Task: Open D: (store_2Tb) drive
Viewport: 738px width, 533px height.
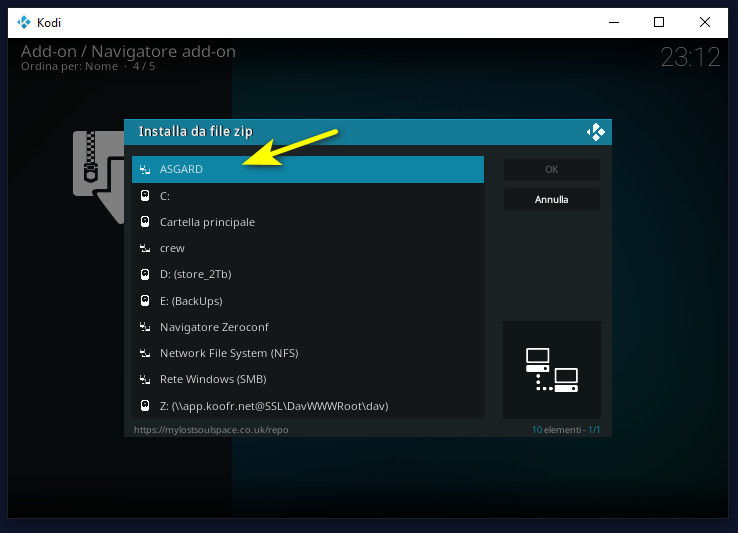Action: point(308,274)
